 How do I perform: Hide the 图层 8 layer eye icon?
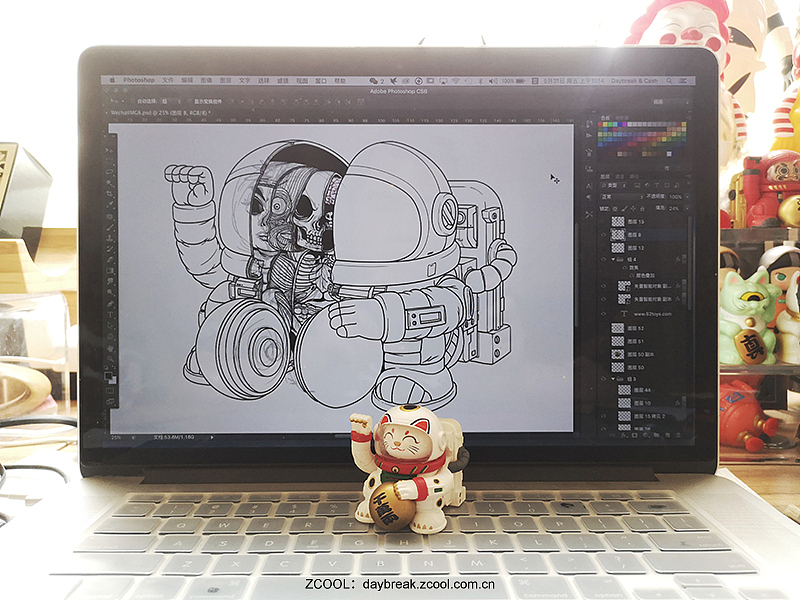(x=604, y=235)
